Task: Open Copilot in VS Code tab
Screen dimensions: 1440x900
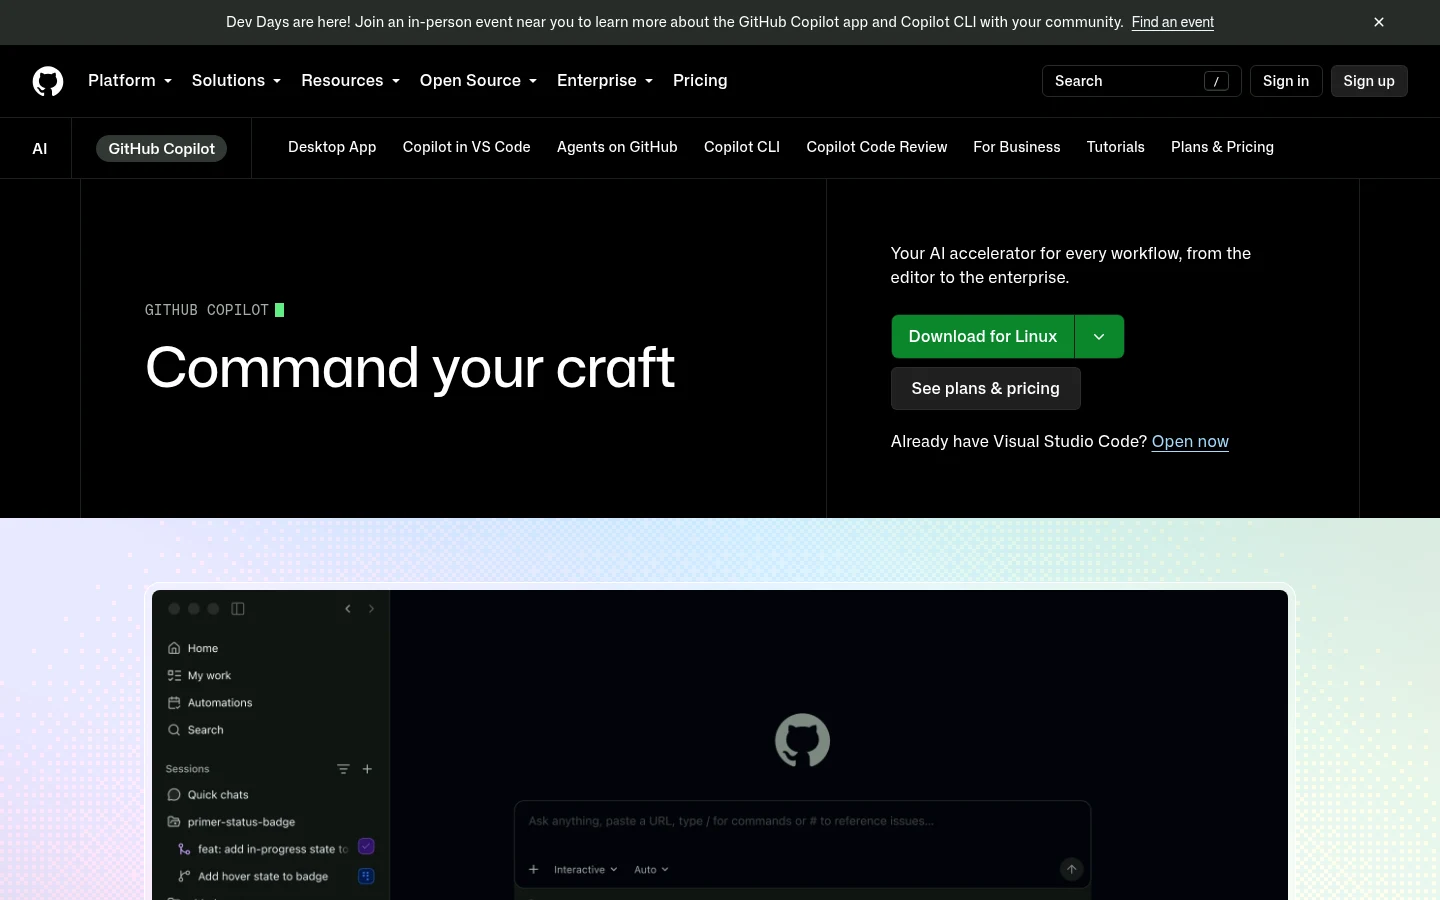Action: 467,147
